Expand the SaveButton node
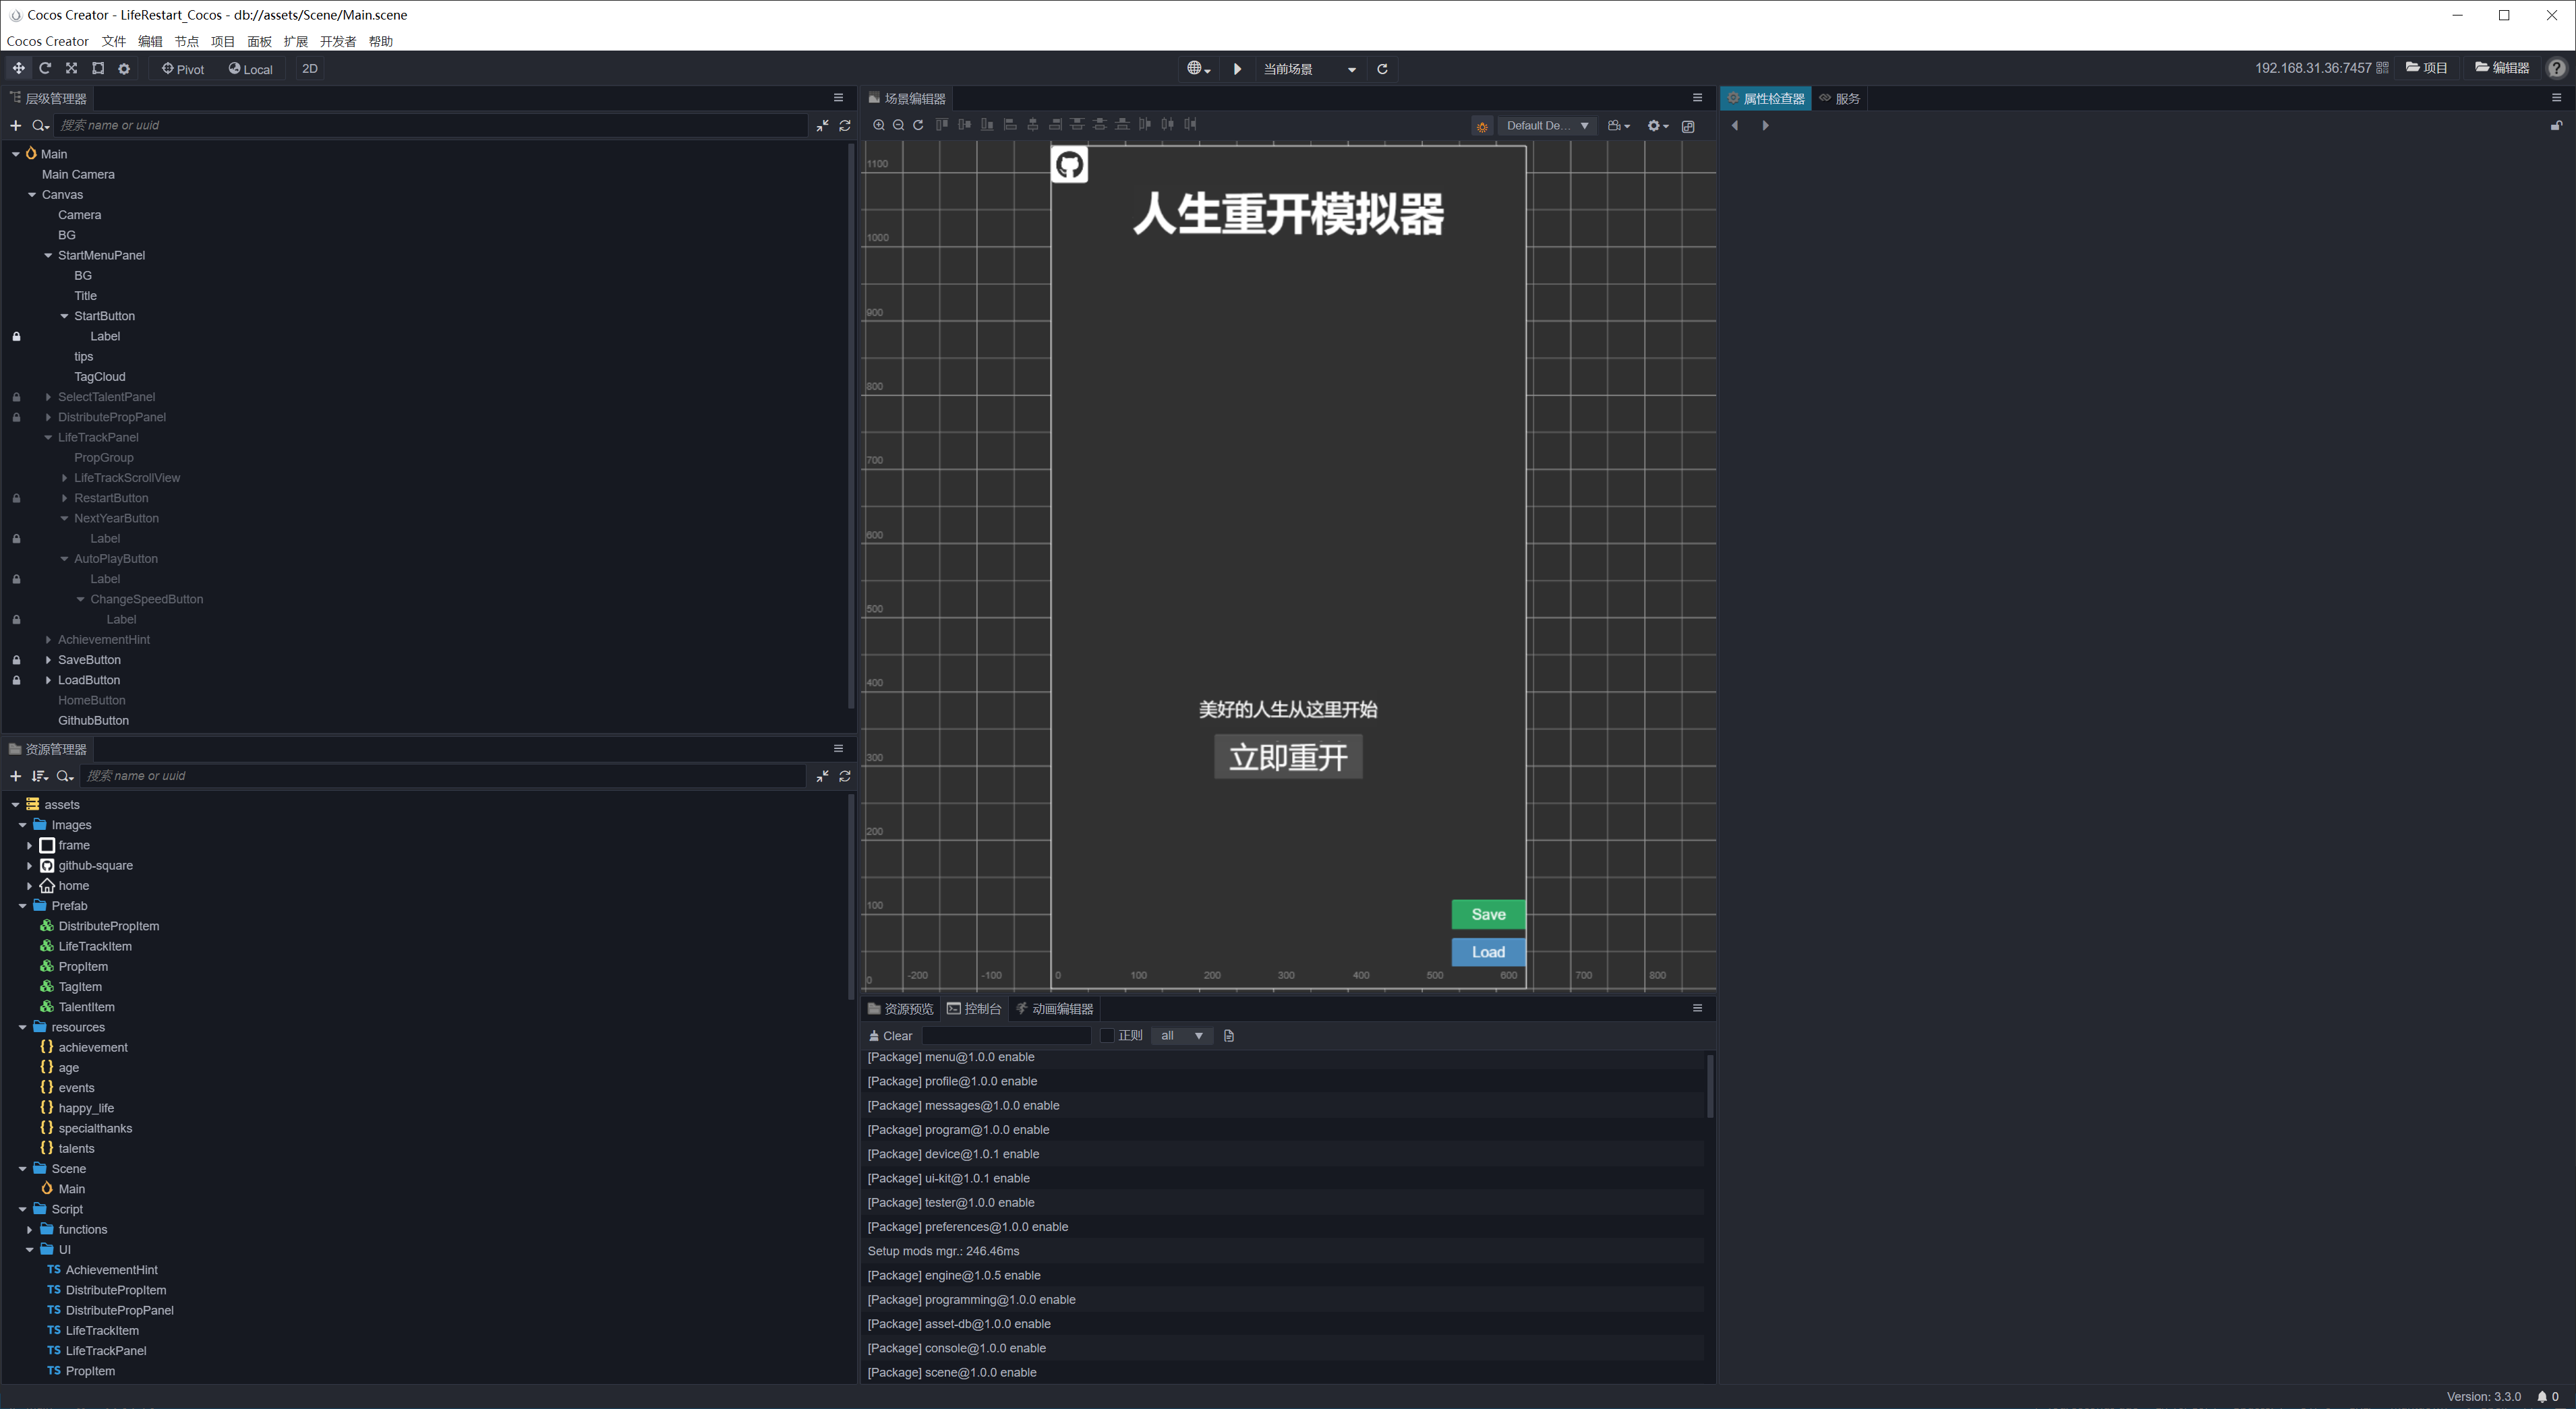The width and height of the screenshot is (2576, 1409). (48, 660)
